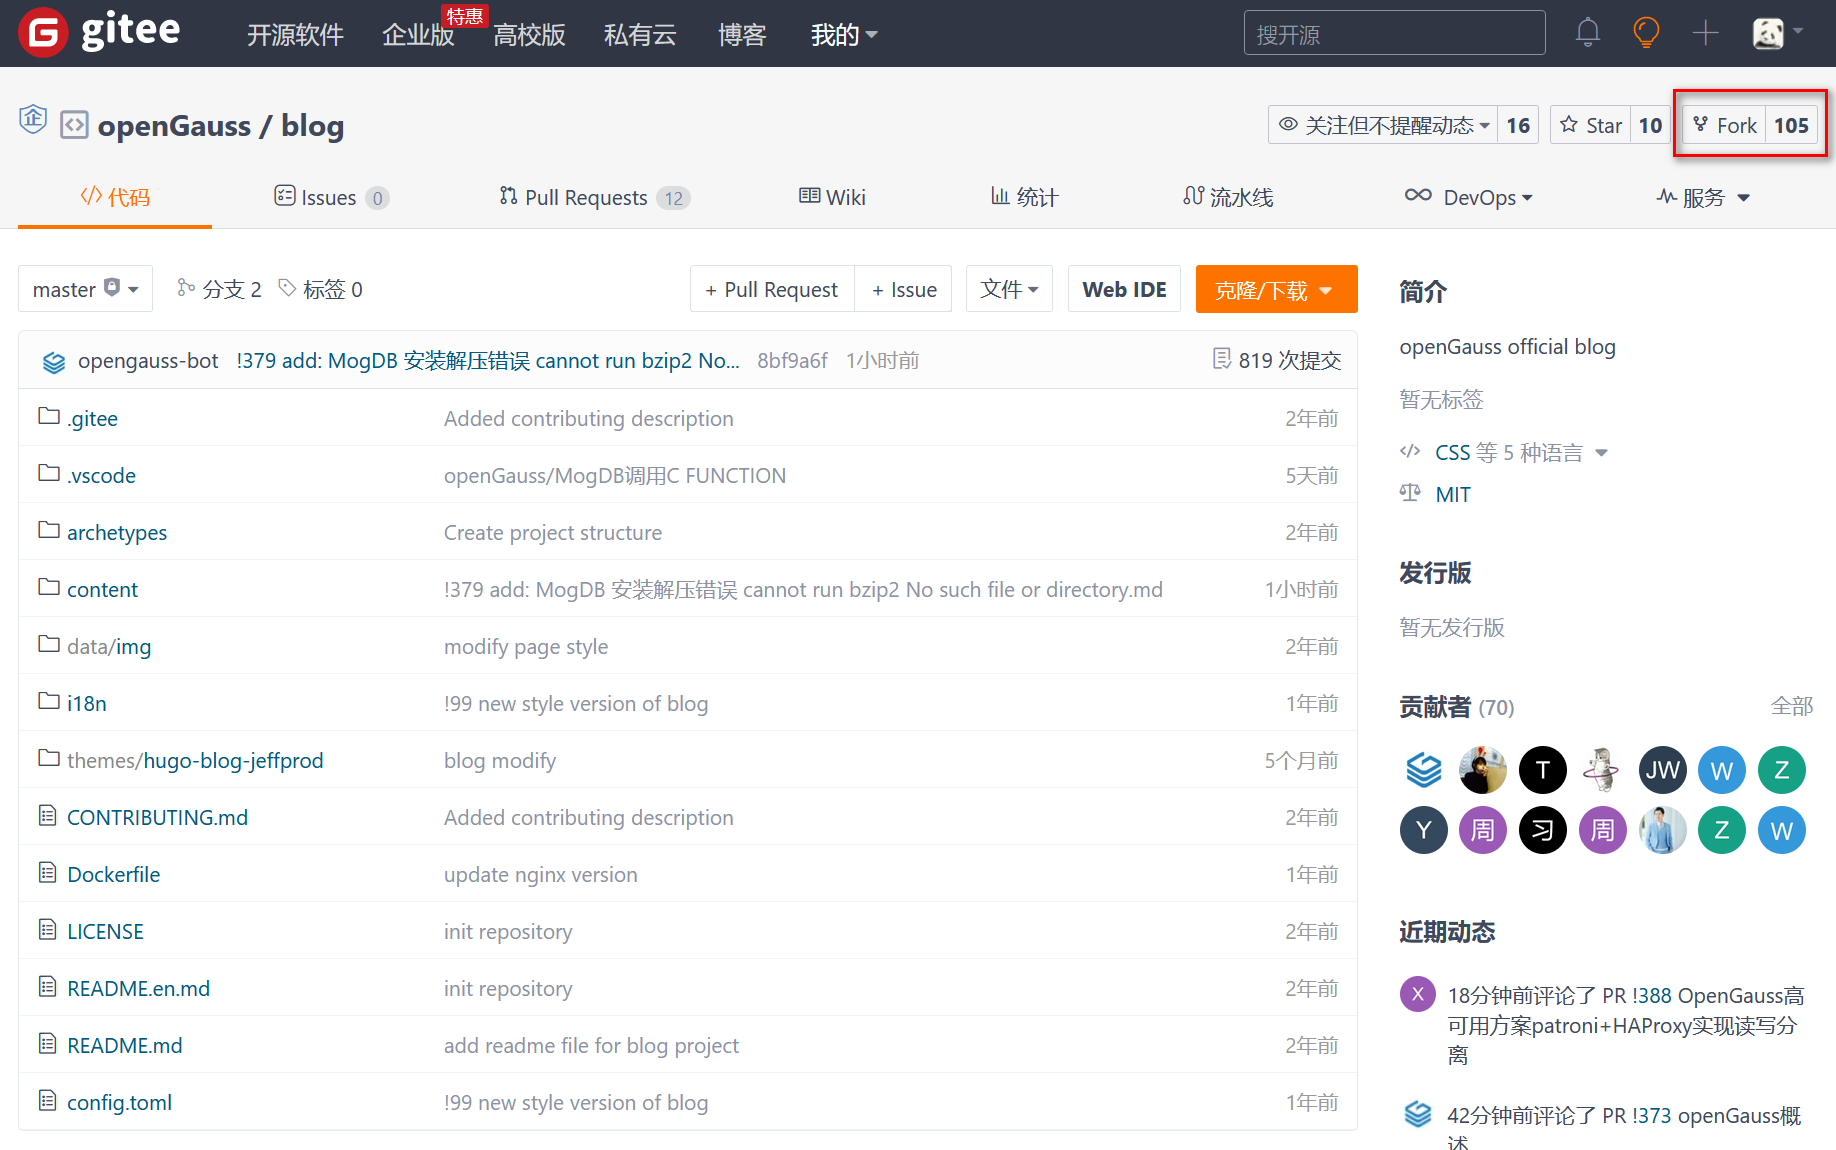Click the photo contributor avatar with red hat

click(1483, 770)
